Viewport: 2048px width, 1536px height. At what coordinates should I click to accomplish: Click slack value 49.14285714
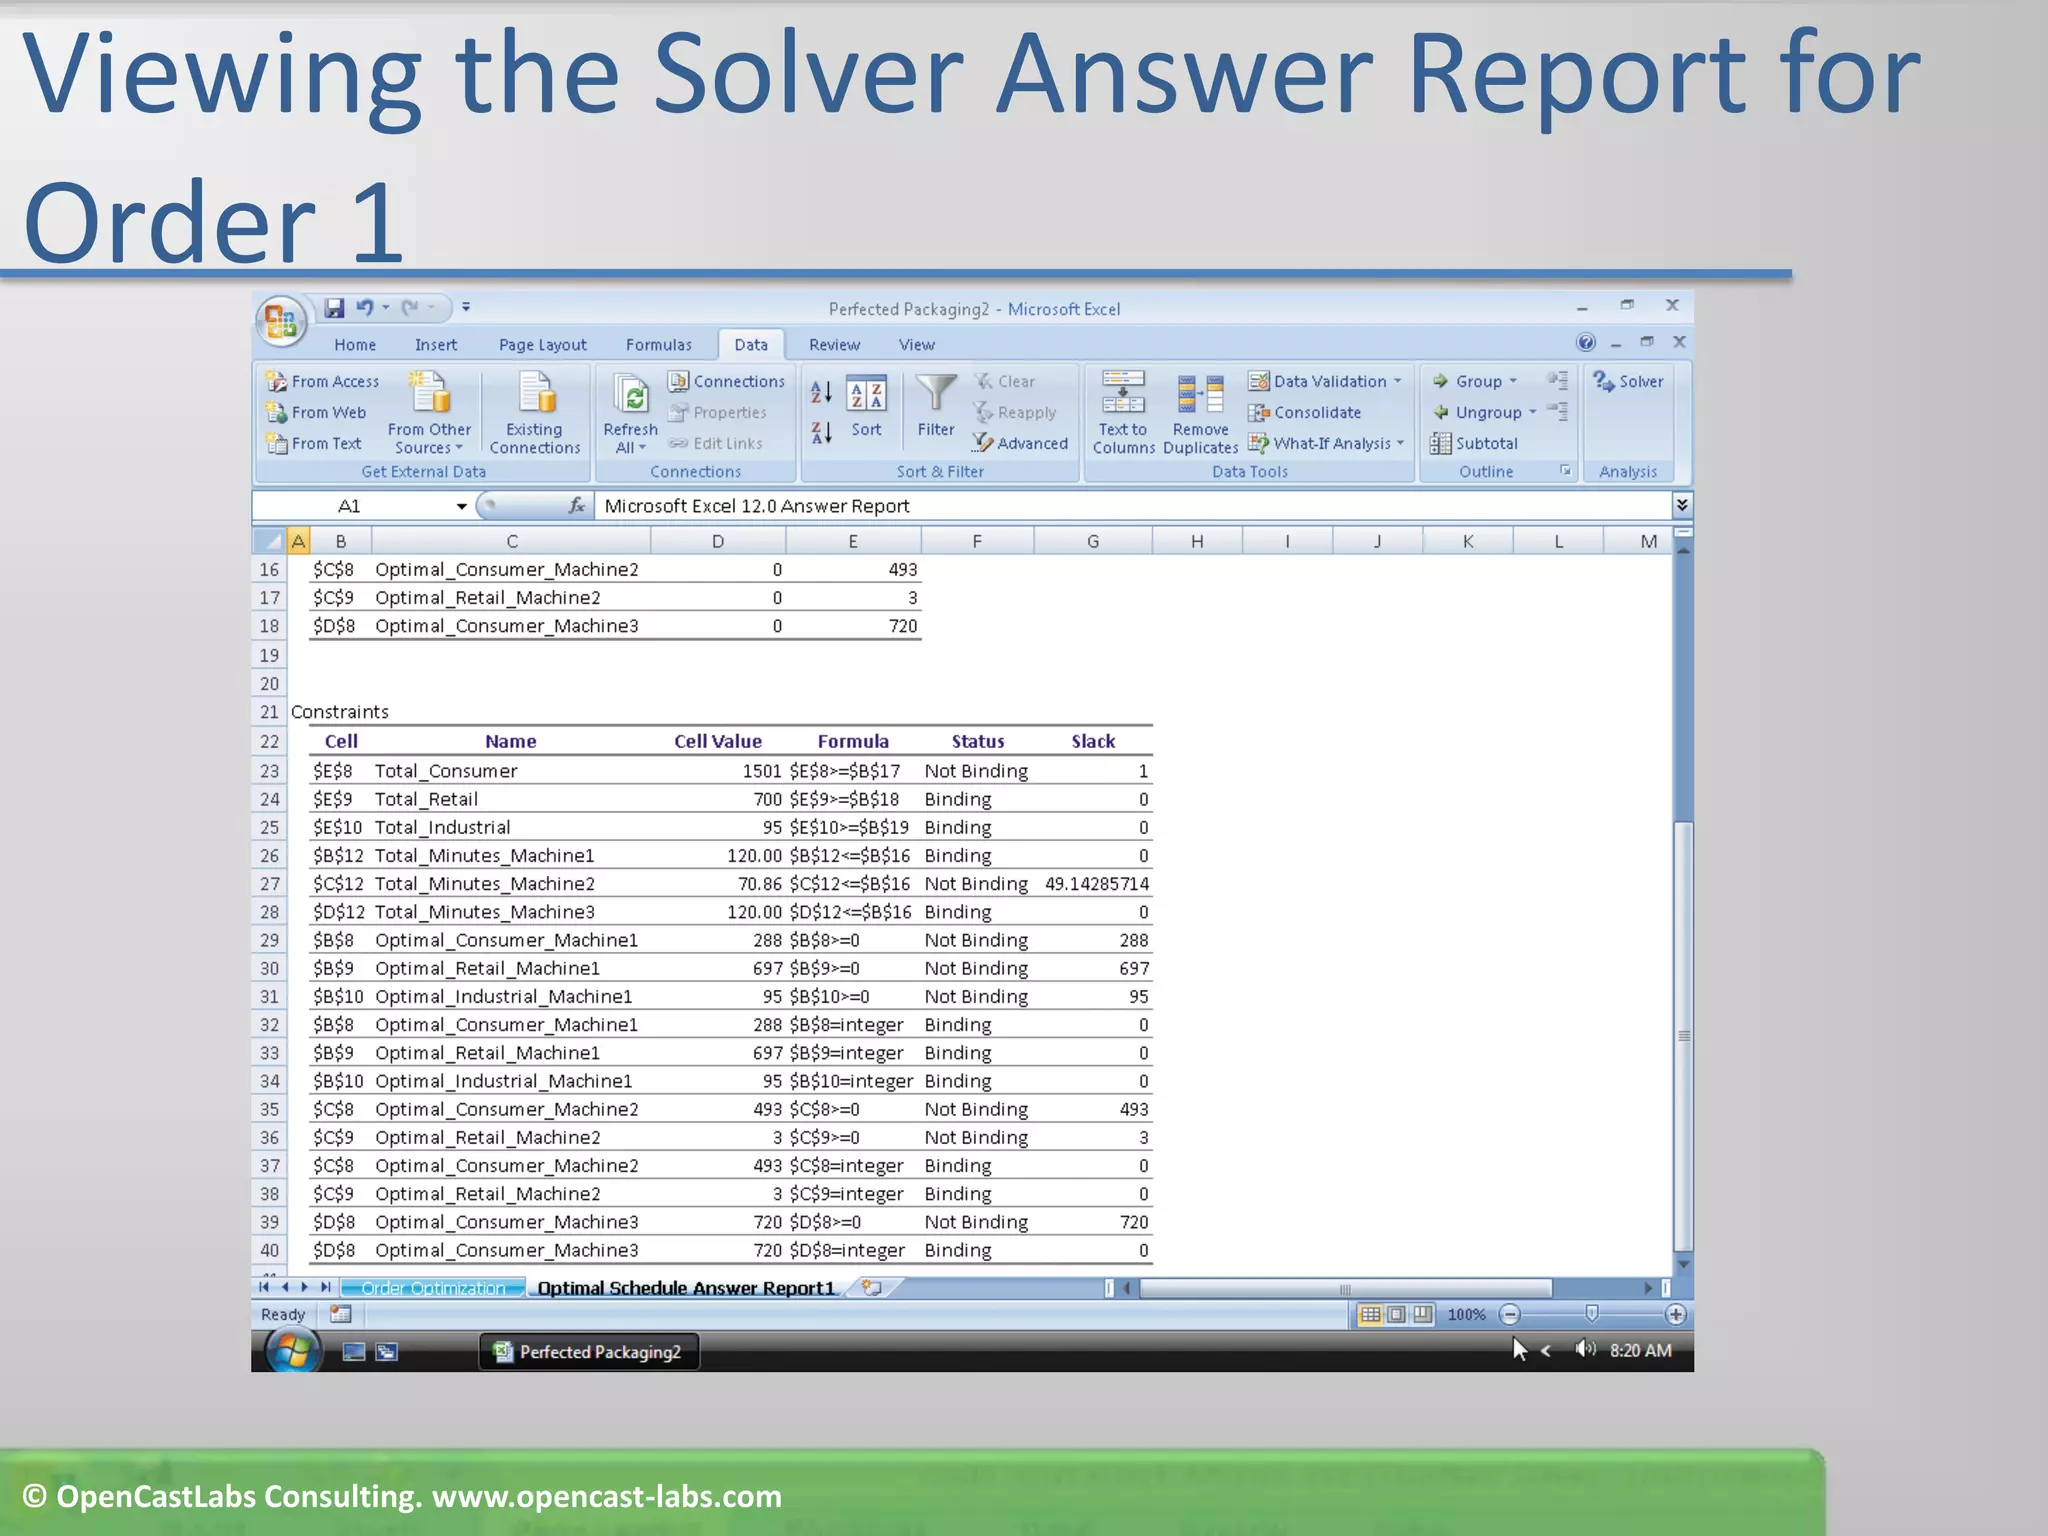coord(1097,884)
